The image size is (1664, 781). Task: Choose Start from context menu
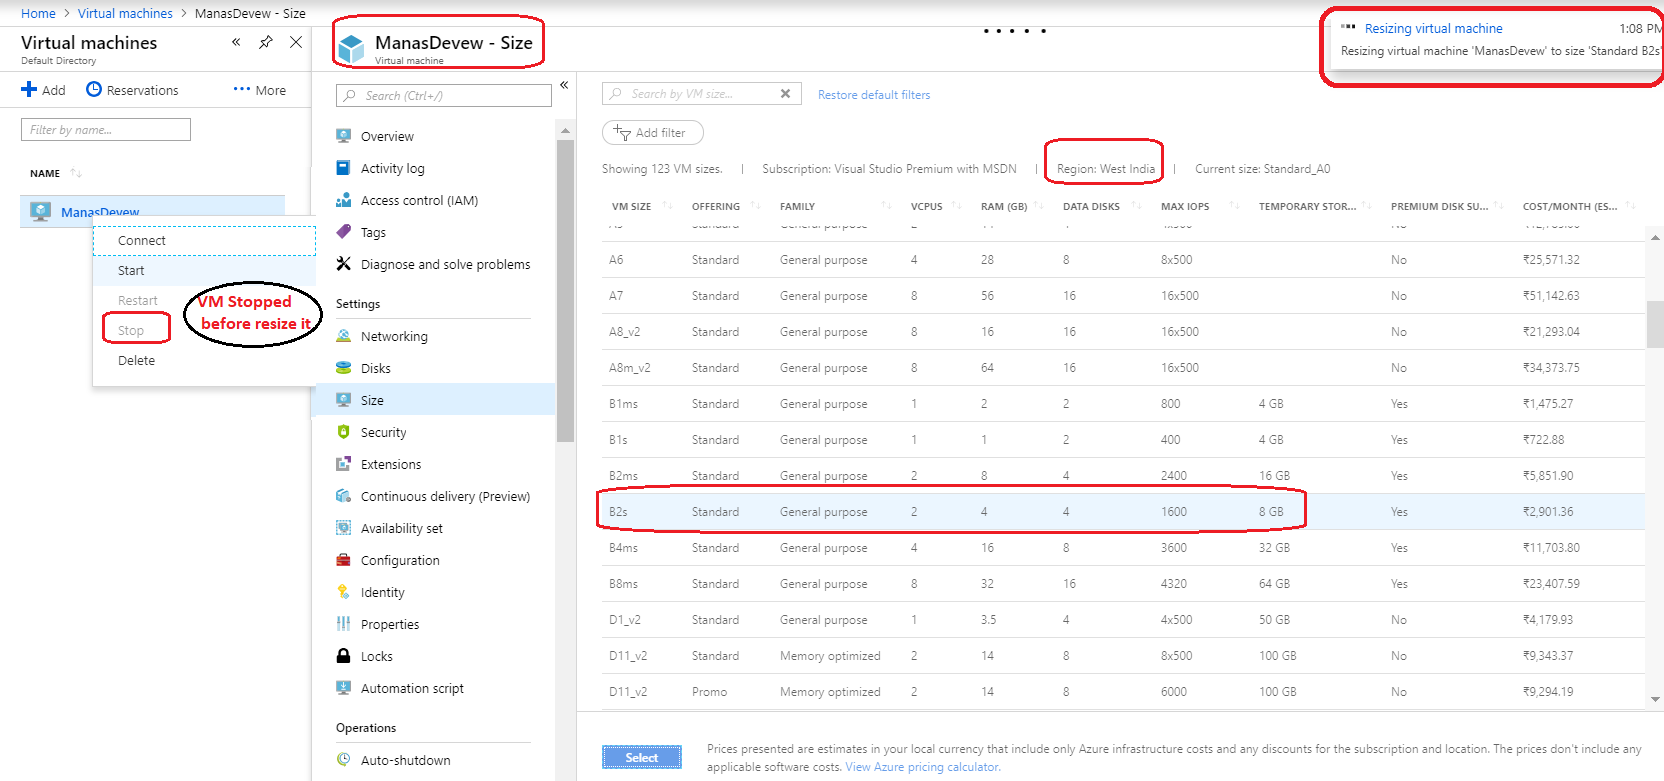point(131,270)
